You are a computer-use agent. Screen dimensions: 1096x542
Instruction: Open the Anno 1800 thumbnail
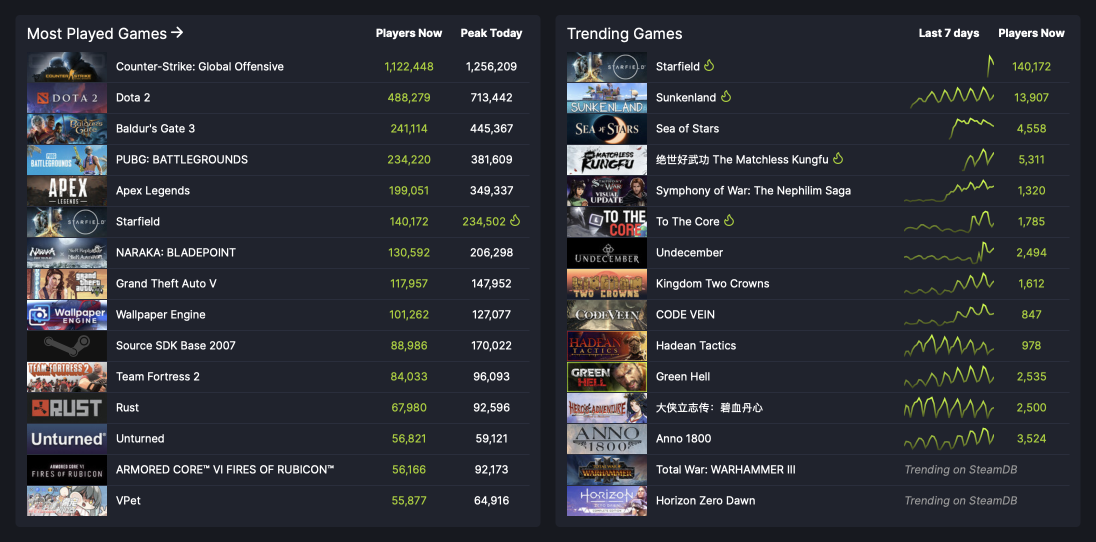pyautogui.click(x=607, y=438)
